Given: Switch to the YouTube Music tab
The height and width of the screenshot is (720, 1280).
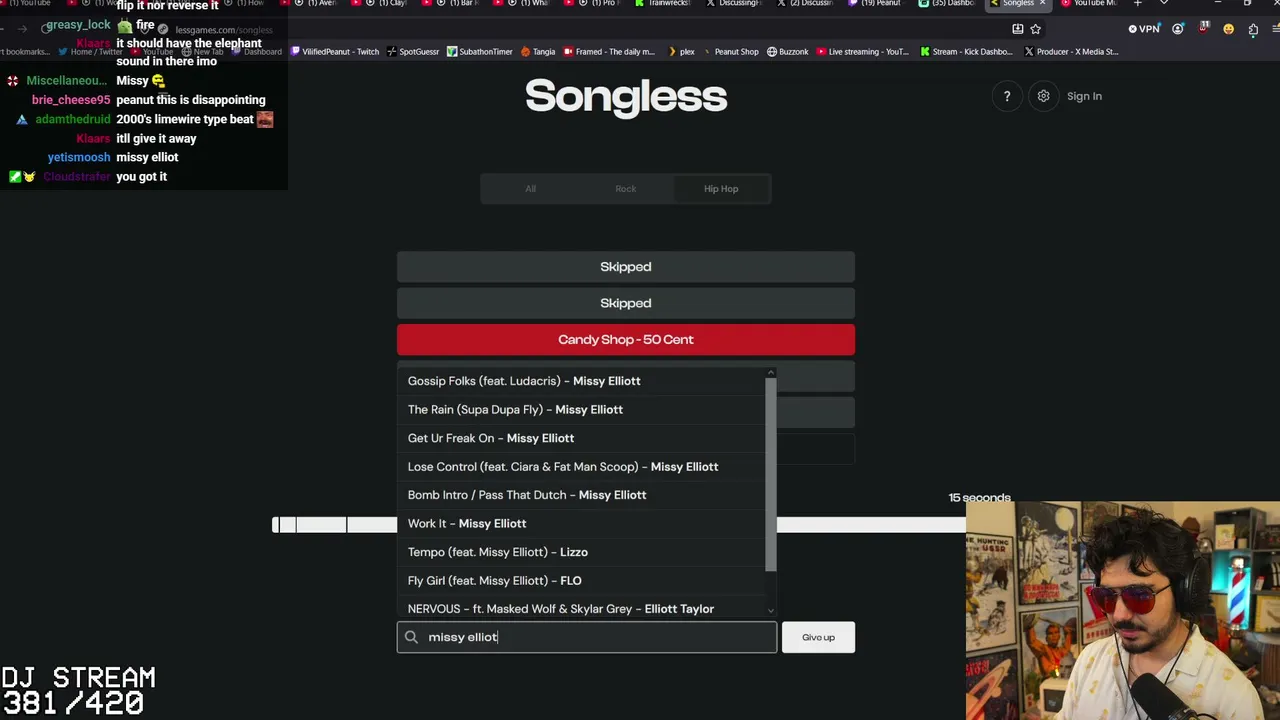Looking at the screenshot, I should (1088, 4).
